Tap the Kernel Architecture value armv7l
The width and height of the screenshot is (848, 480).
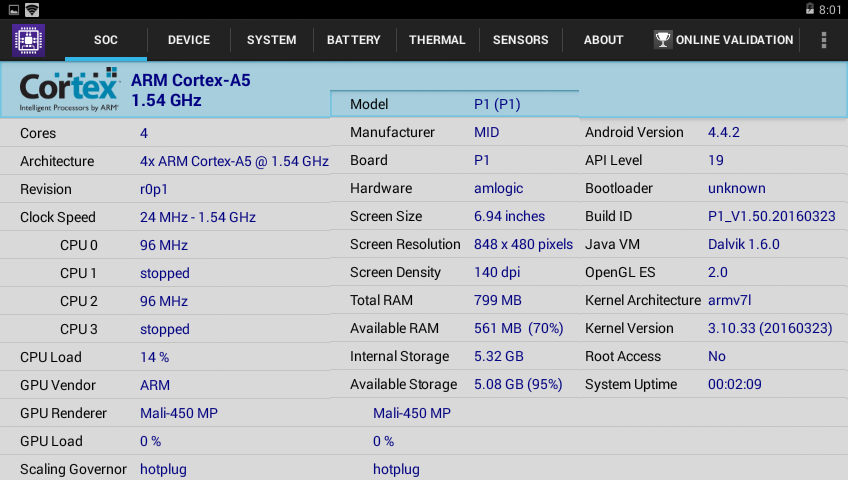(x=730, y=301)
